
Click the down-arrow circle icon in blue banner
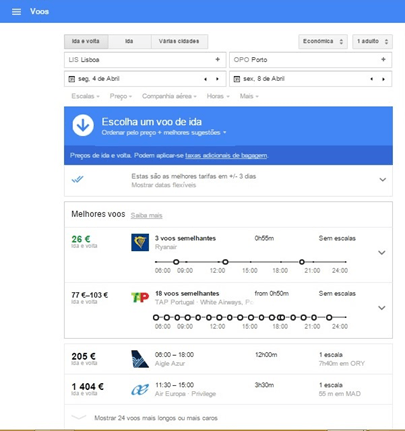pyautogui.click(x=83, y=125)
